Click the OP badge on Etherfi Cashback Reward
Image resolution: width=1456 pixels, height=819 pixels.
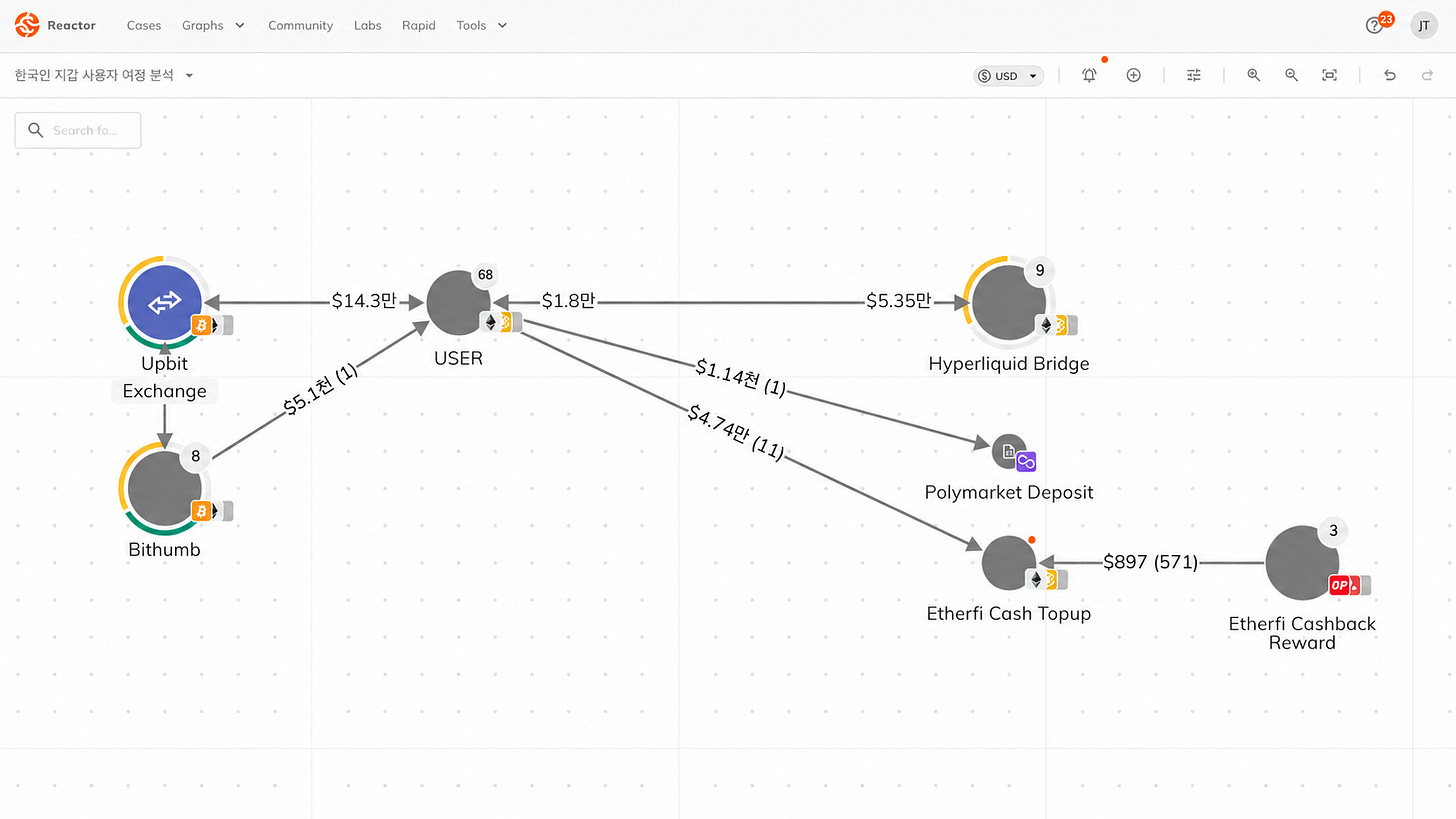click(x=1340, y=586)
